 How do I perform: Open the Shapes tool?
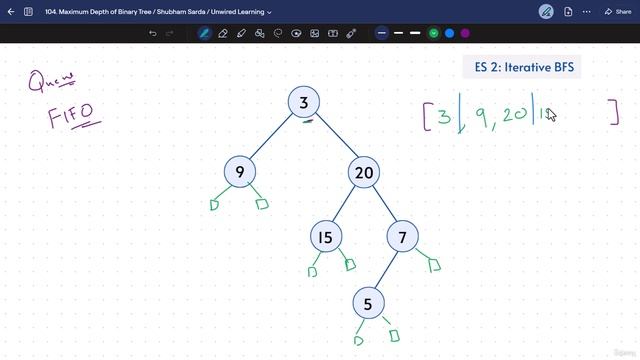pyautogui.click(x=260, y=33)
